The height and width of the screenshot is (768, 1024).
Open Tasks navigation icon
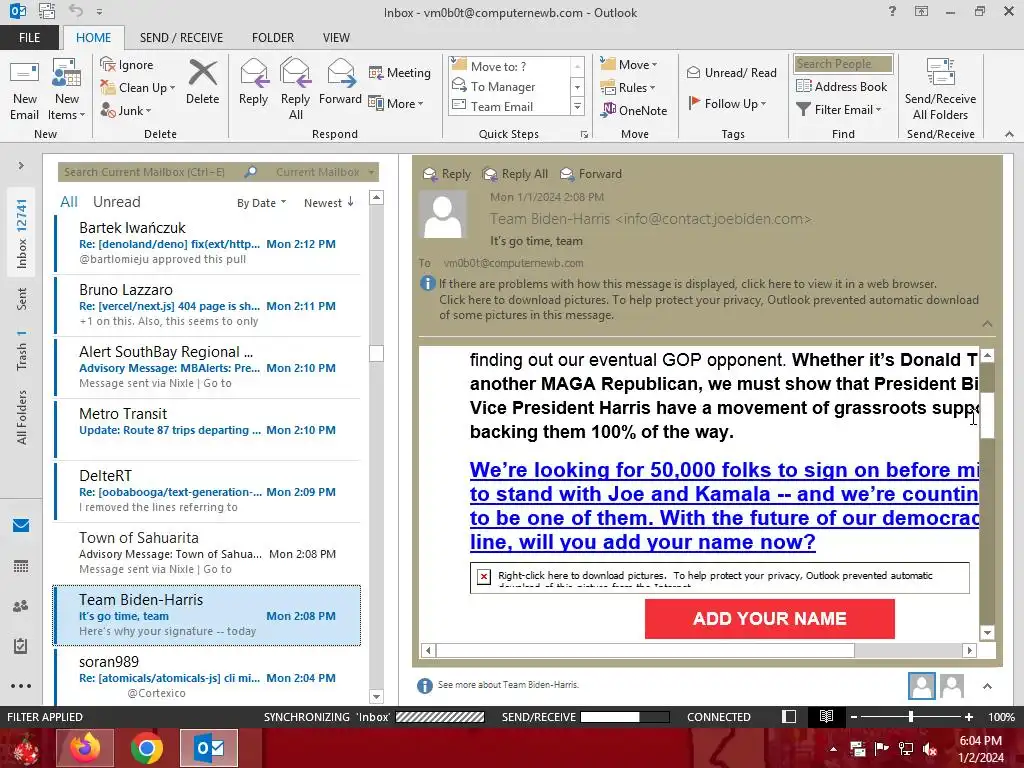point(21,646)
